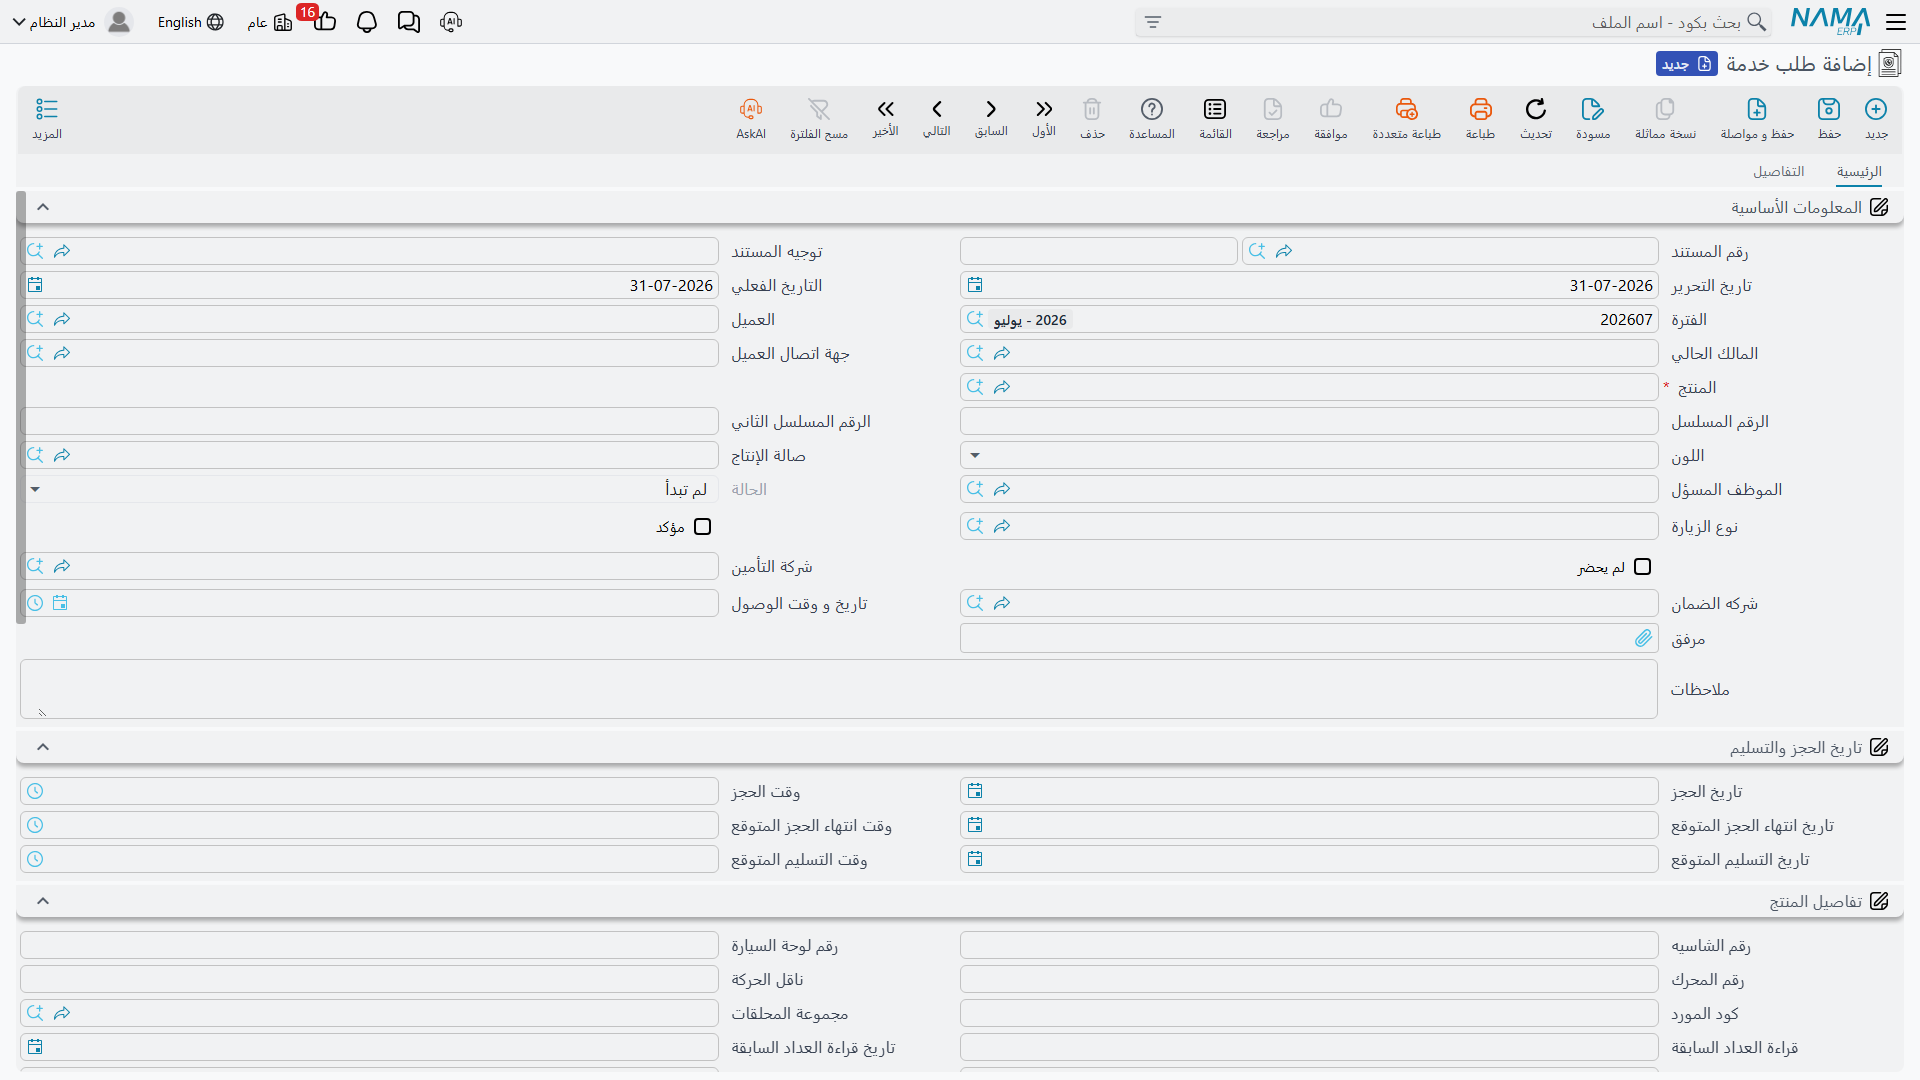Open the اللون (Color) dropdown
The height and width of the screenshot is (1080, 1920).
[975, 455]
